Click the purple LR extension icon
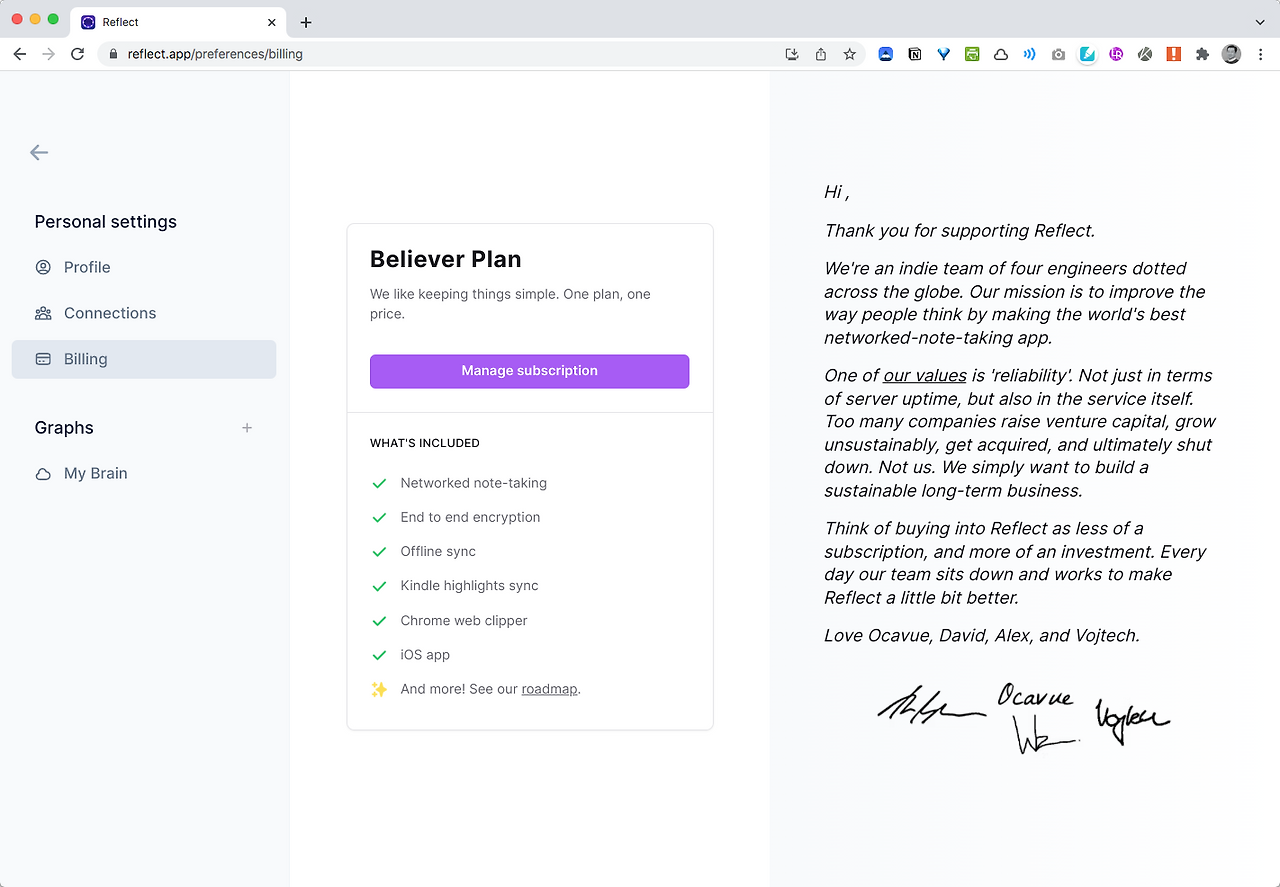The image size is (1280, 887). click(x=1116, y=54)
